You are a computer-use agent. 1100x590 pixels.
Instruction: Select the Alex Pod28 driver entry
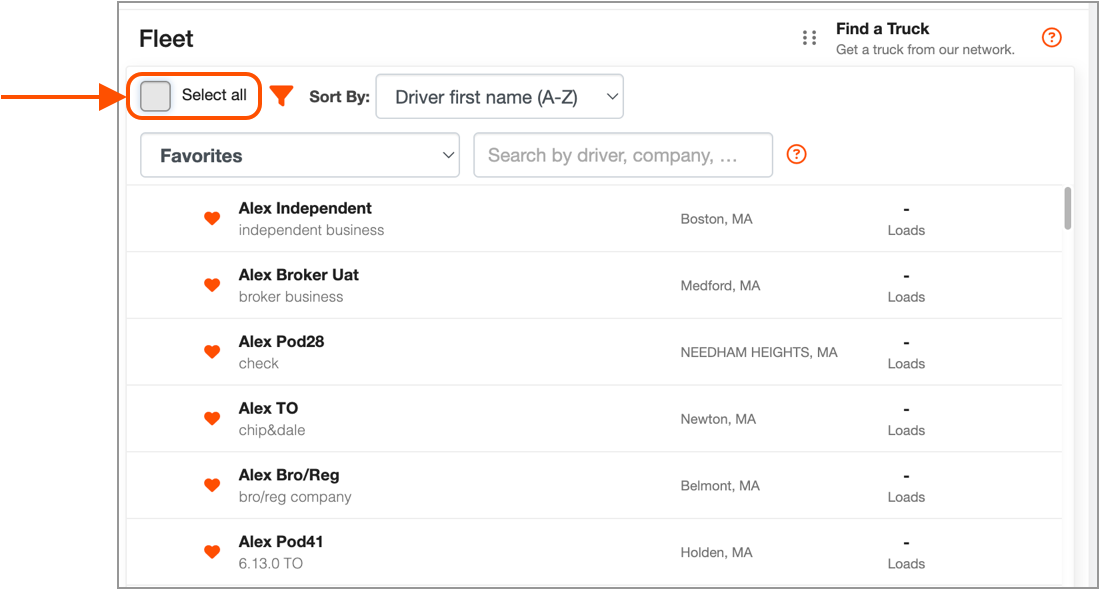[x=594, y=352]
